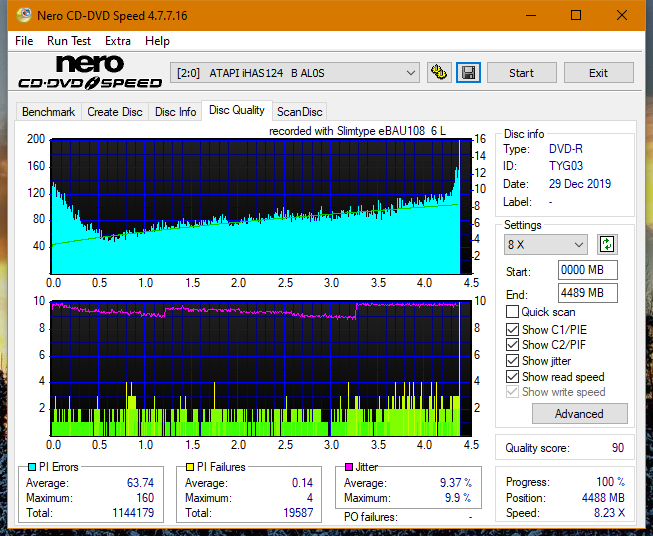The image size is (653, 536).
Task: Maximize the Nero CD-DVD Speed window
Action: (x=576, y=15)
